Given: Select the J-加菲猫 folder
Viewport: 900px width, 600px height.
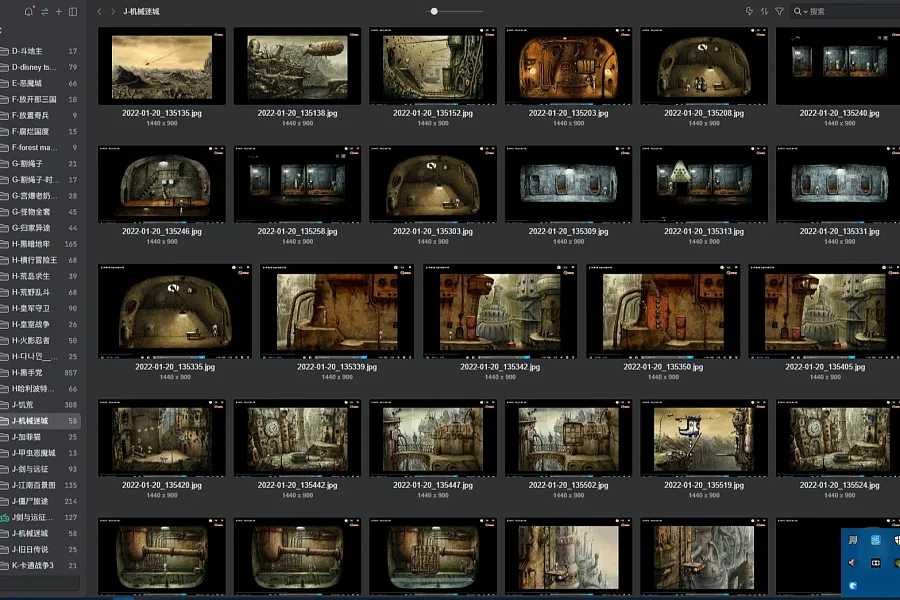Looking at the screenshot, I should [x=40, y=437].
